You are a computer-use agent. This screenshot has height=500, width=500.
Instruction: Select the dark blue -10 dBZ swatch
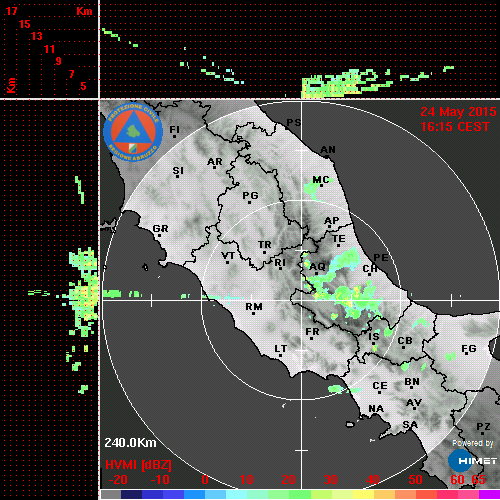(152, 494)
